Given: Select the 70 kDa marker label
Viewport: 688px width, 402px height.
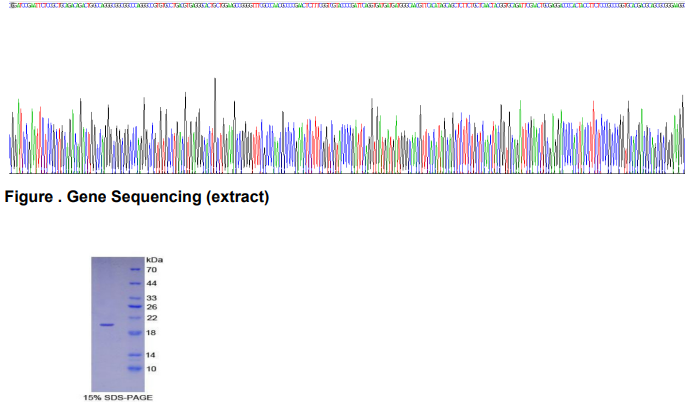Looking at the screenshot, I should pos(151,269).
